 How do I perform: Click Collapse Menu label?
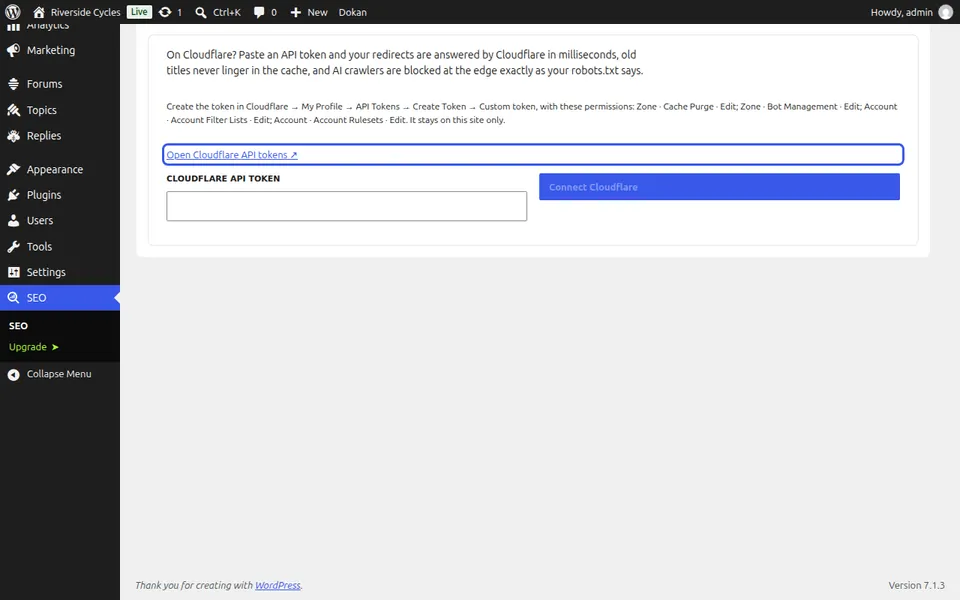coord(59,374)
